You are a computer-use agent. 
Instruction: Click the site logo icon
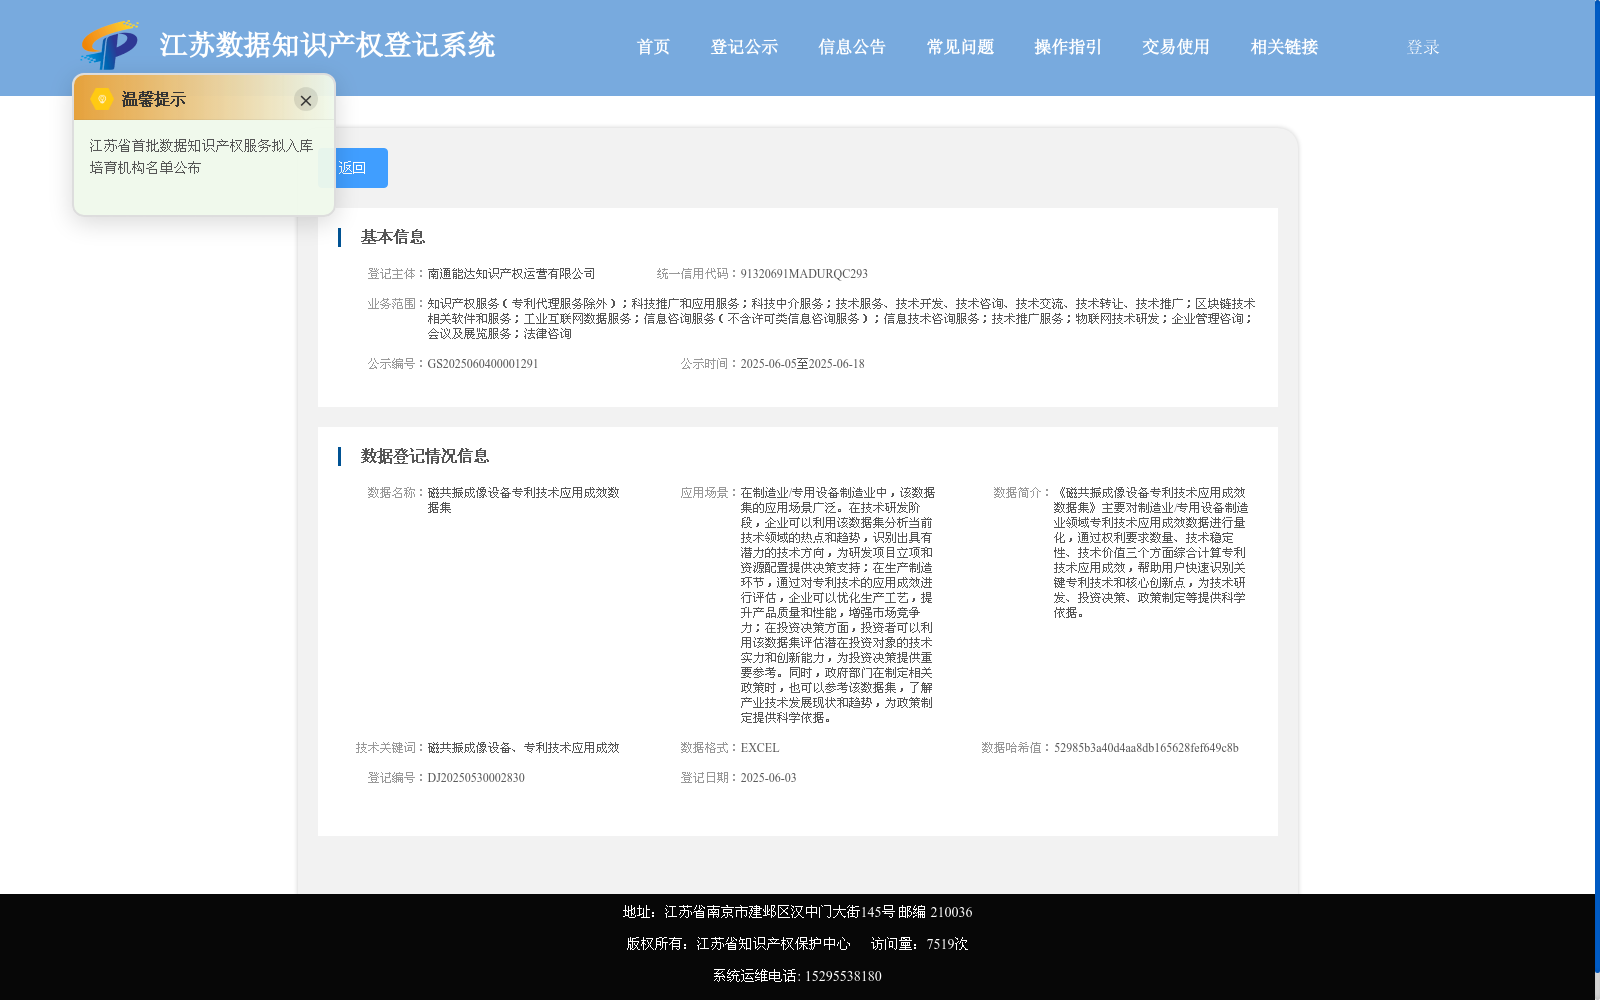(110, 45)
